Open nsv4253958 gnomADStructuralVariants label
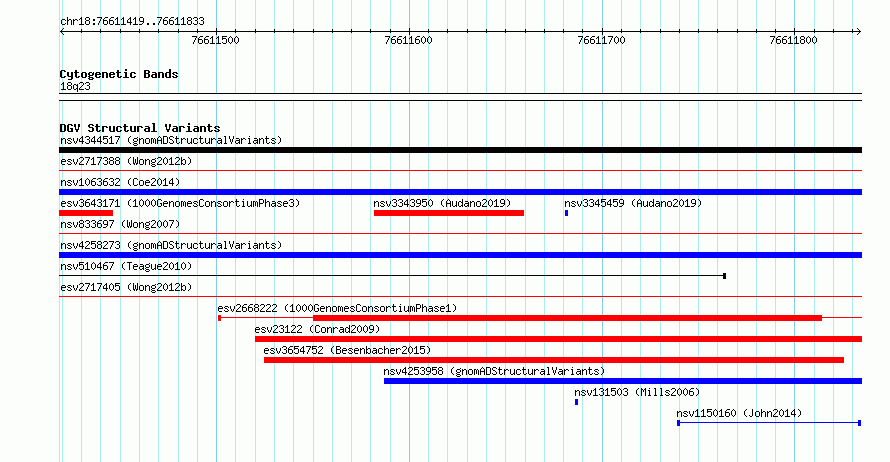This screenshot has height=462, width=890. point(494,371)
